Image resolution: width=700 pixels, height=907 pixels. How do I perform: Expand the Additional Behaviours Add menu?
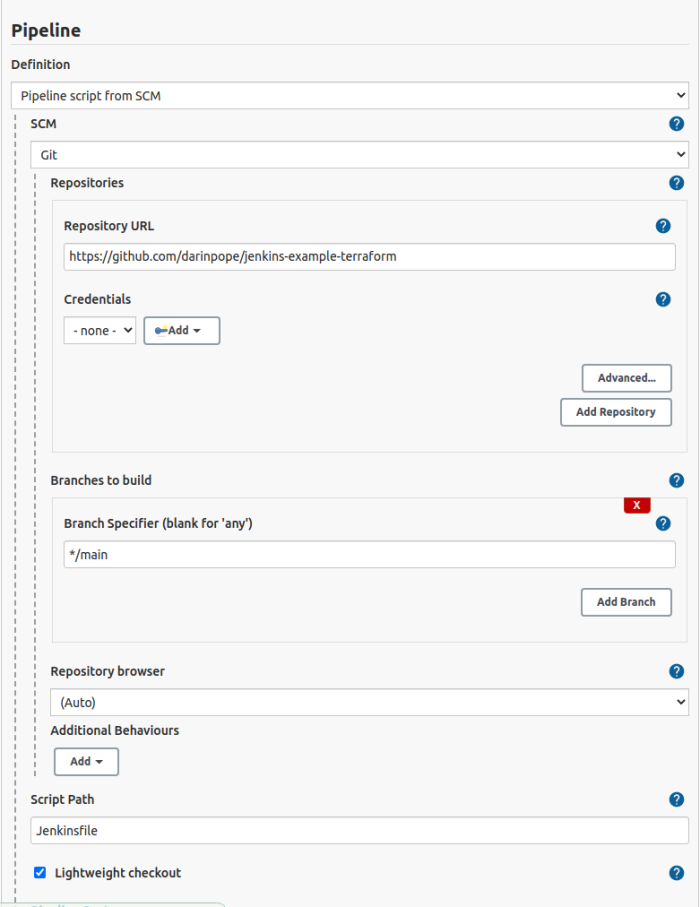(86, 761)
